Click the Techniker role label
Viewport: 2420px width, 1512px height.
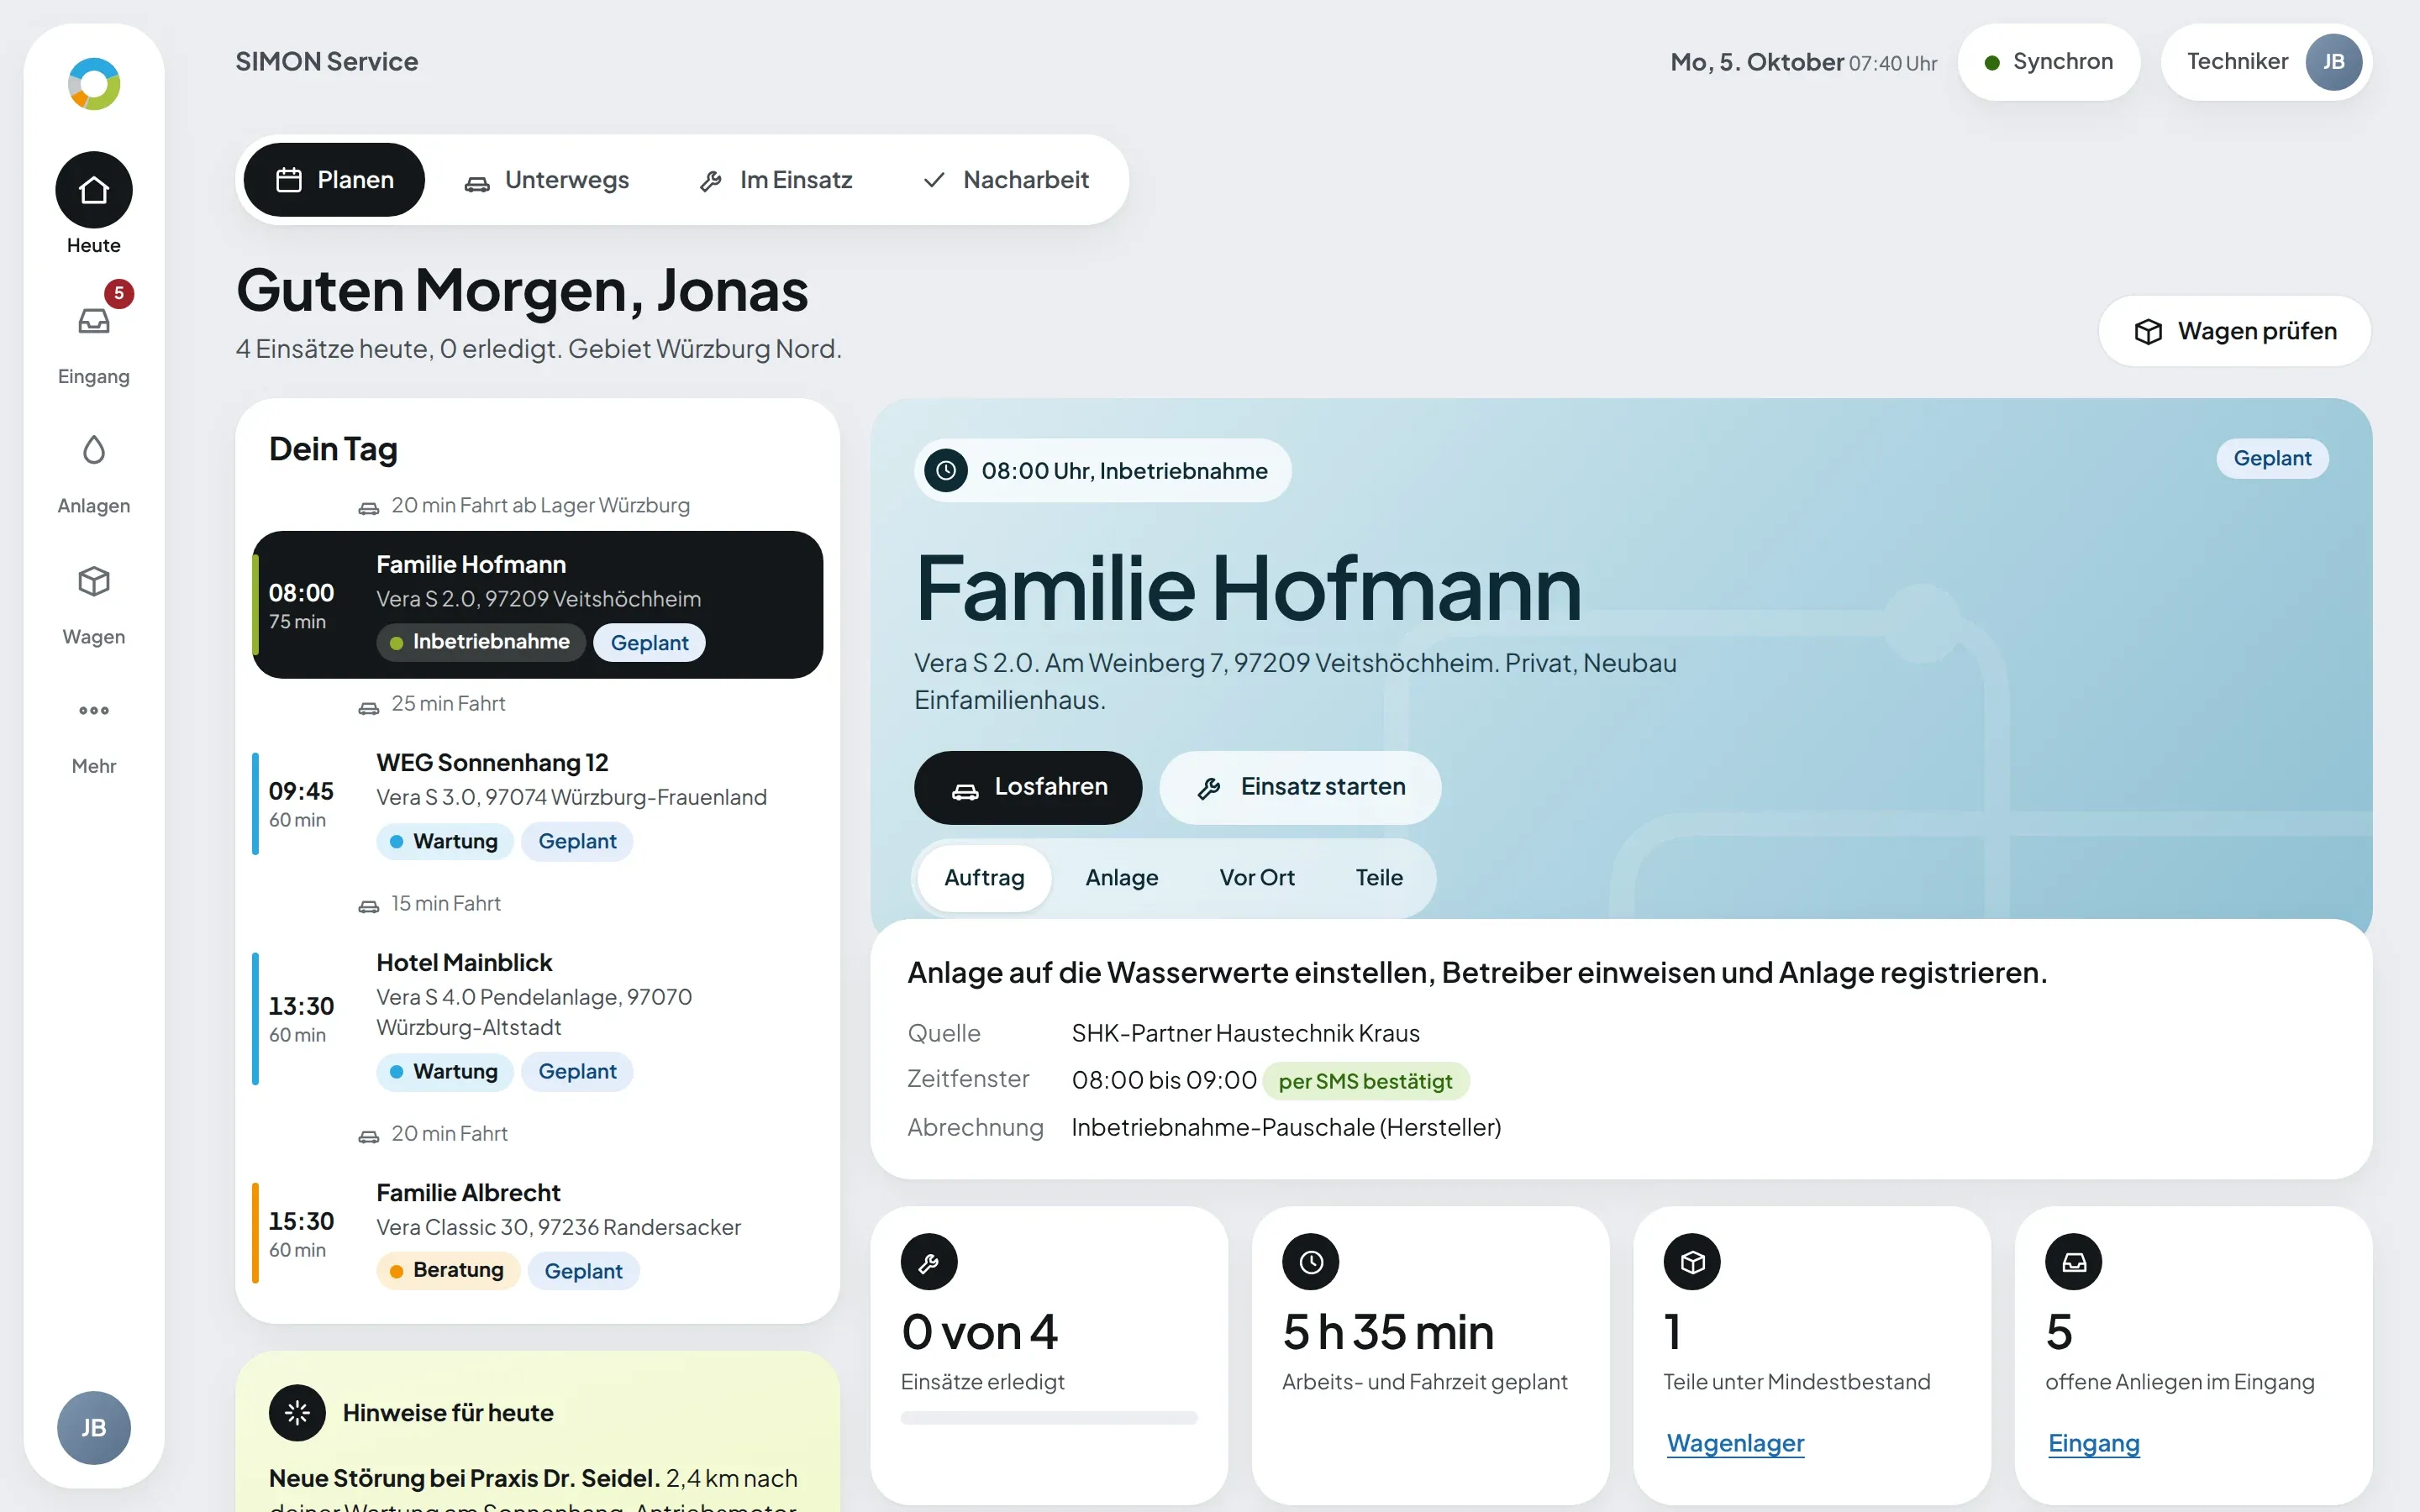pos(2237,62)
